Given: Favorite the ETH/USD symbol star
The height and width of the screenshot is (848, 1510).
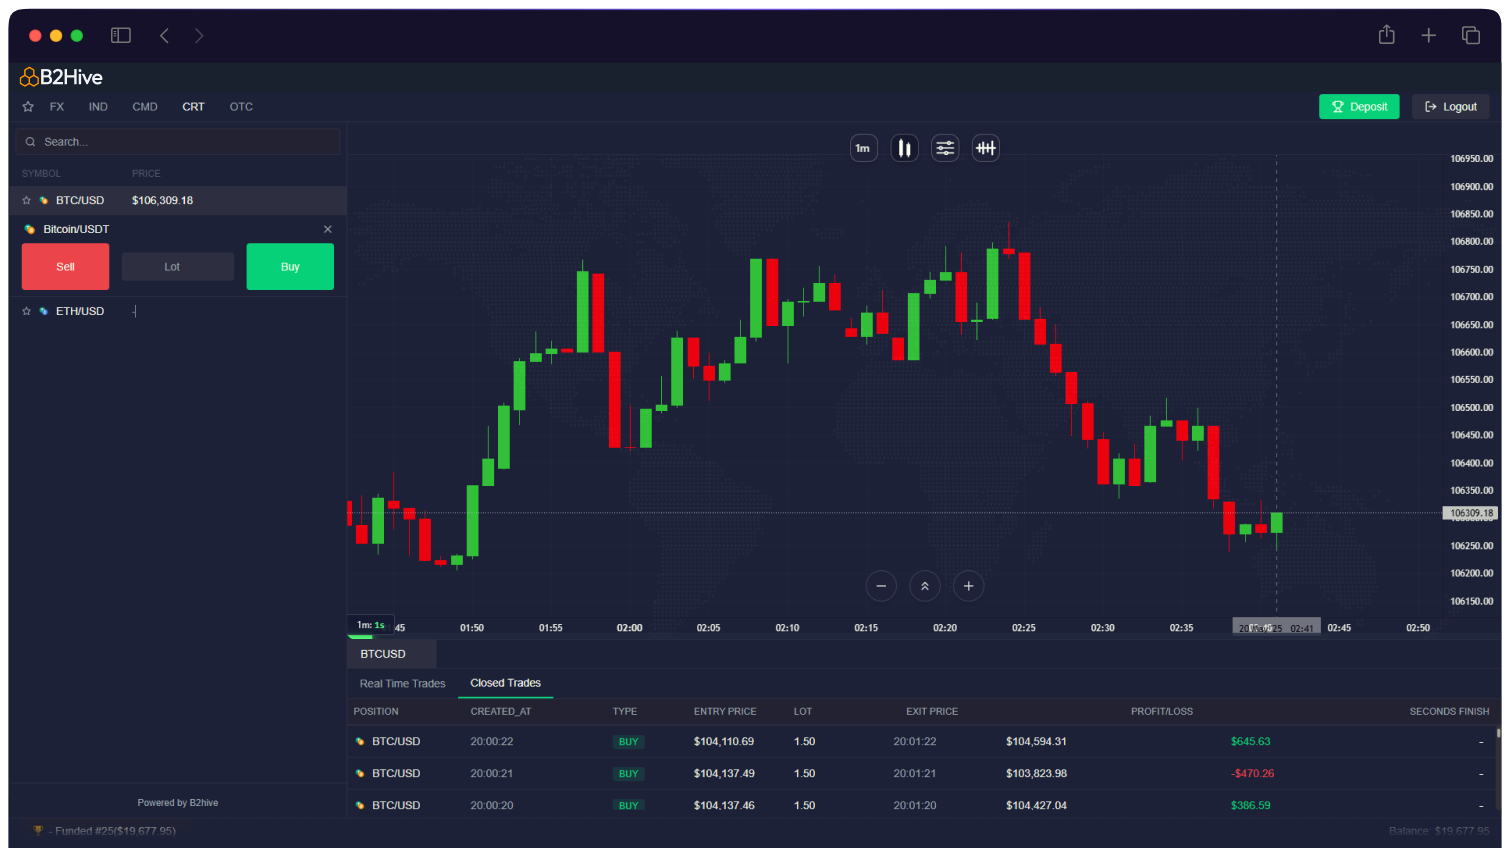Looking at the screenshot, I should tap(27, 312).
